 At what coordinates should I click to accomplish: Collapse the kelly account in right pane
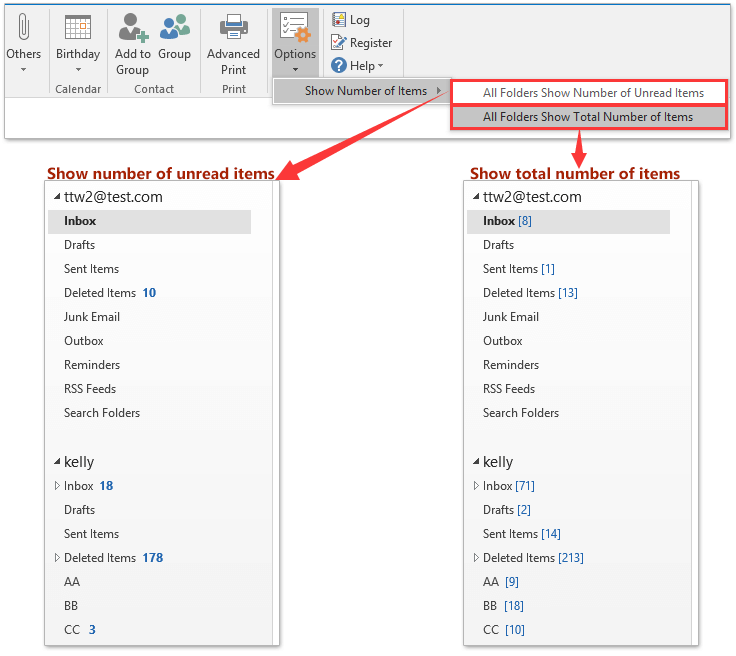(475, 462)
